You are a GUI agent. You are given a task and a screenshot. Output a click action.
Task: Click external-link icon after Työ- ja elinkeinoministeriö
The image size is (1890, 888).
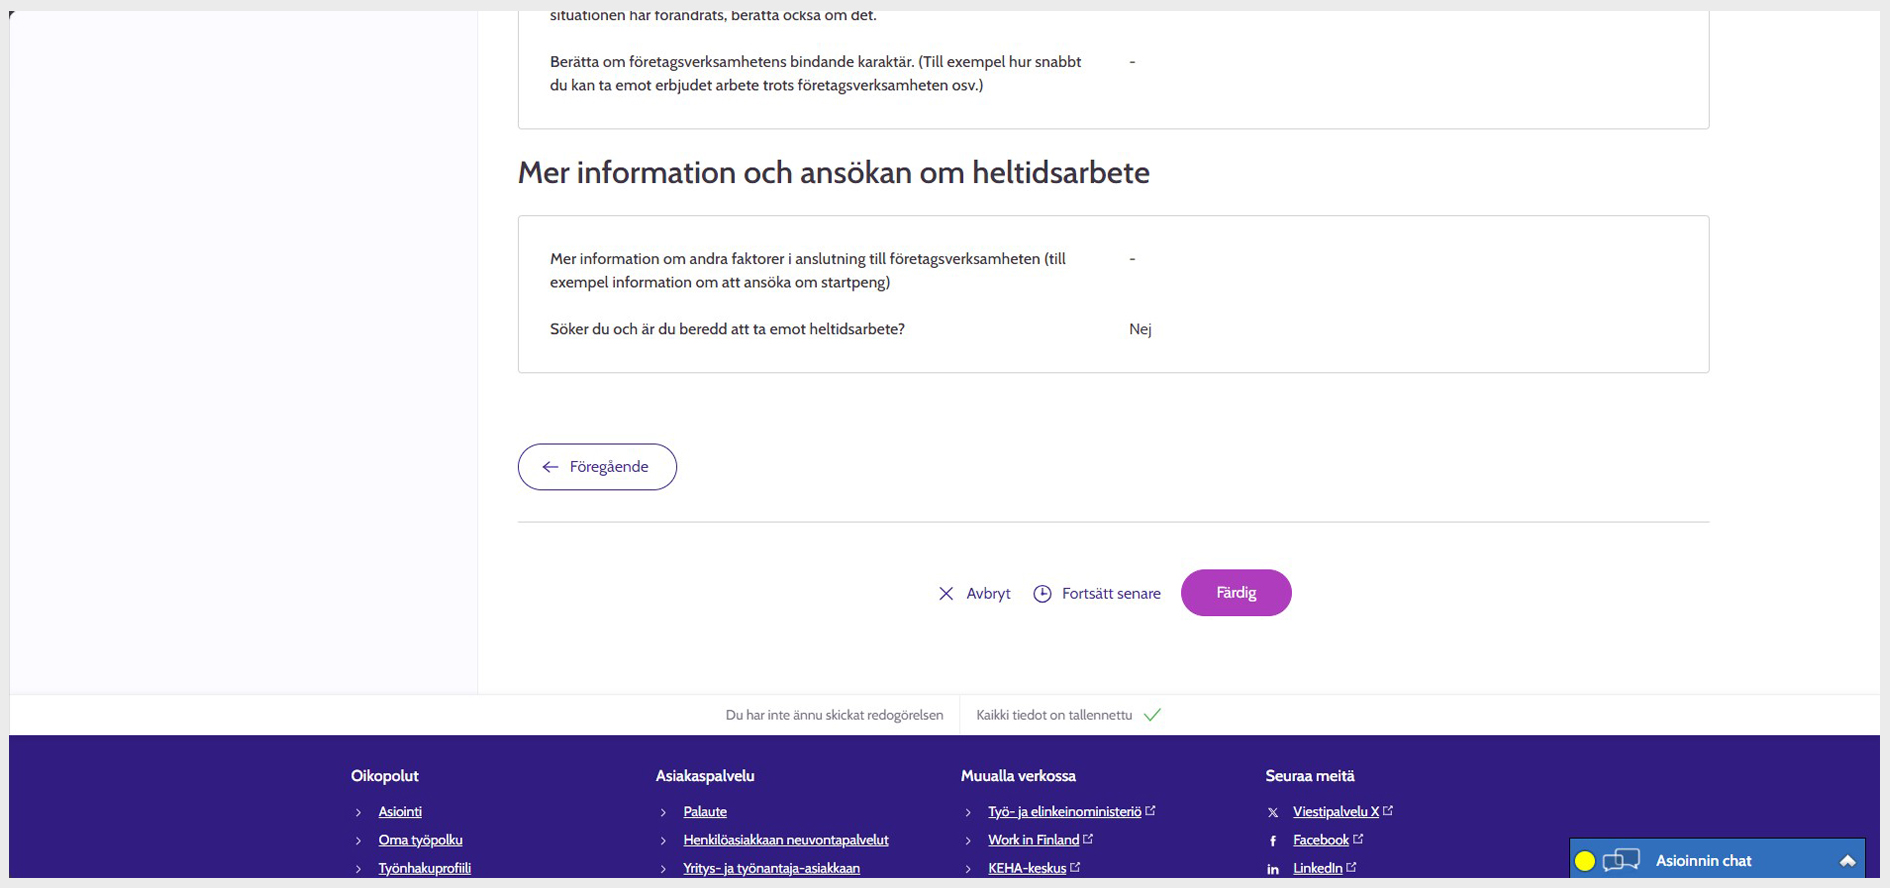click(x=1150, y=811)
